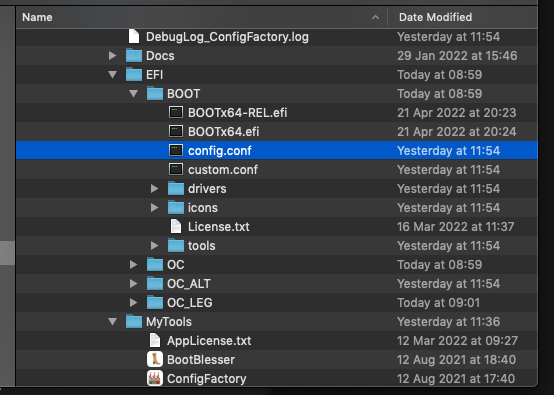
Task: Expand the OC_ALT folder
Action: [x=133, y=284]
